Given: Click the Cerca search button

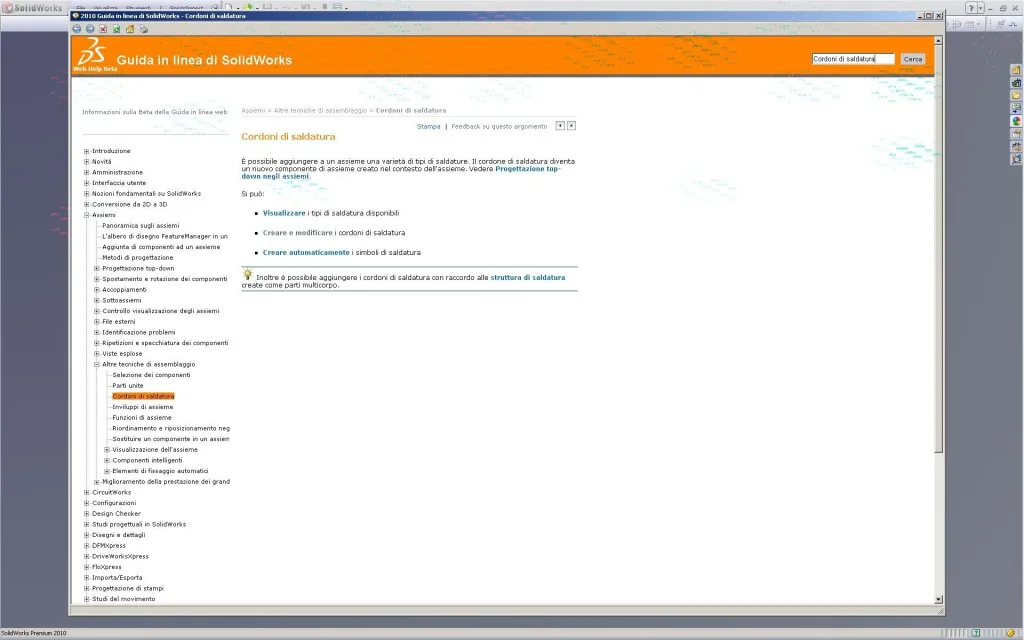Looking at the screenshot, I should (x=912, y=59).
